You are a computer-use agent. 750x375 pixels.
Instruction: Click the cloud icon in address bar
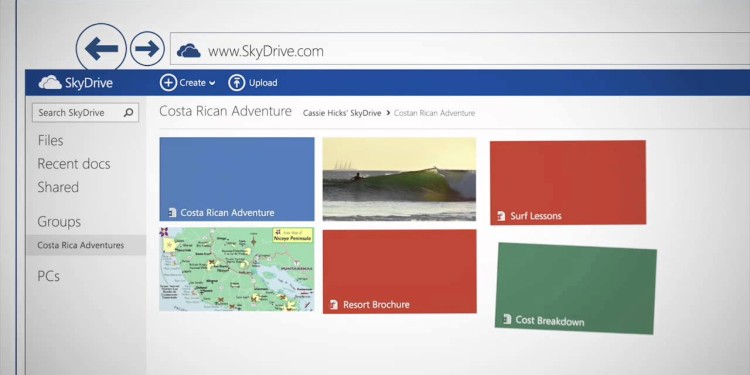[x=188, y=51]
